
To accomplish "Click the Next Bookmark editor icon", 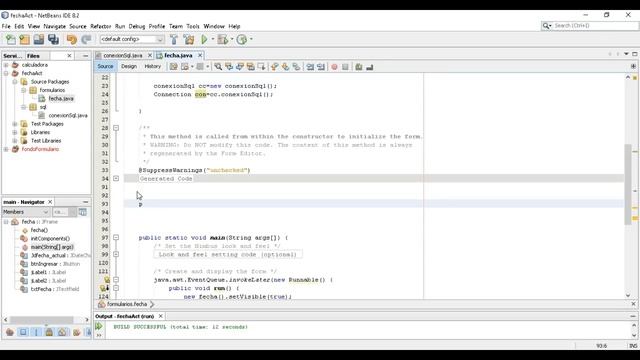I will pyautogui.click(x=285, y=67).
